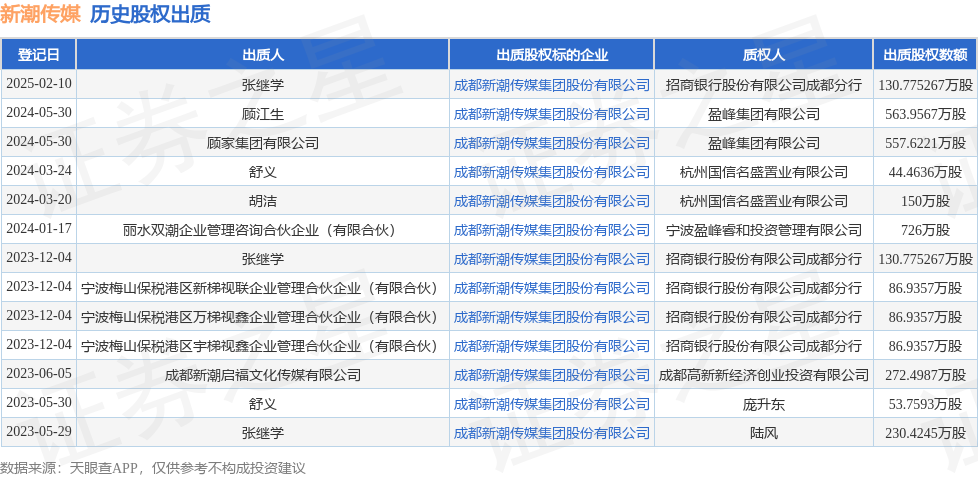Open company link in 胡洁 row
This screenshot has height=477, width=978.
(551, 201)
